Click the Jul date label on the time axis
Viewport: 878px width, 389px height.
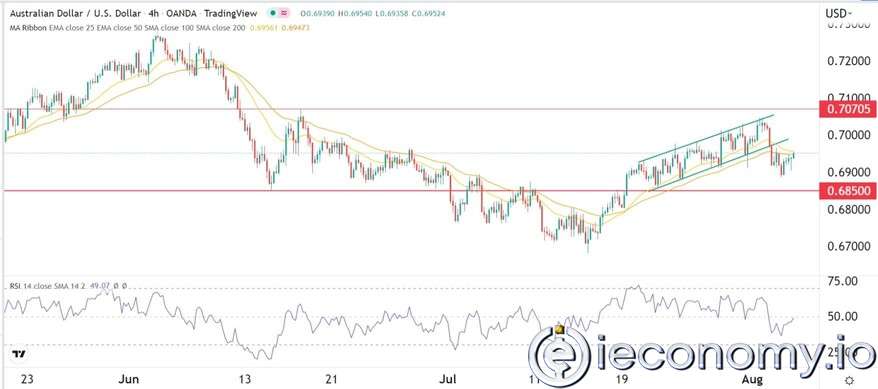pos(447,379)
